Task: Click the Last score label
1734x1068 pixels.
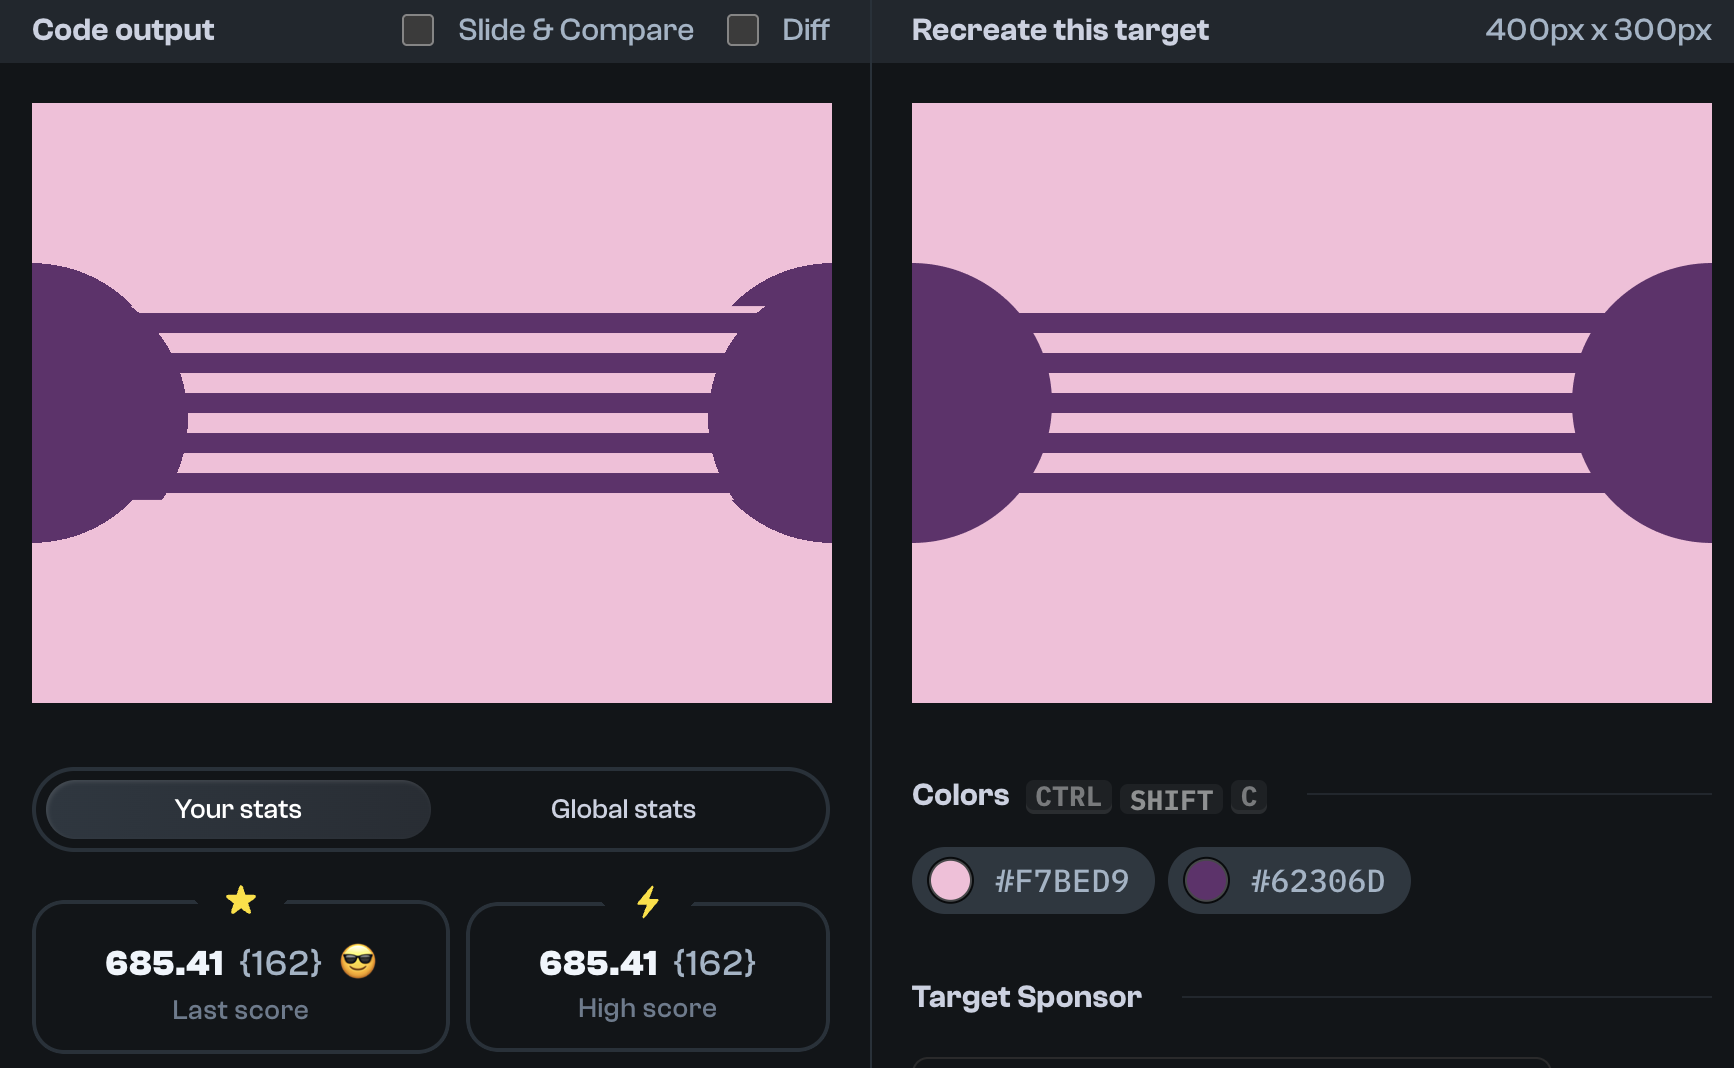Action: coord(240,1010)
